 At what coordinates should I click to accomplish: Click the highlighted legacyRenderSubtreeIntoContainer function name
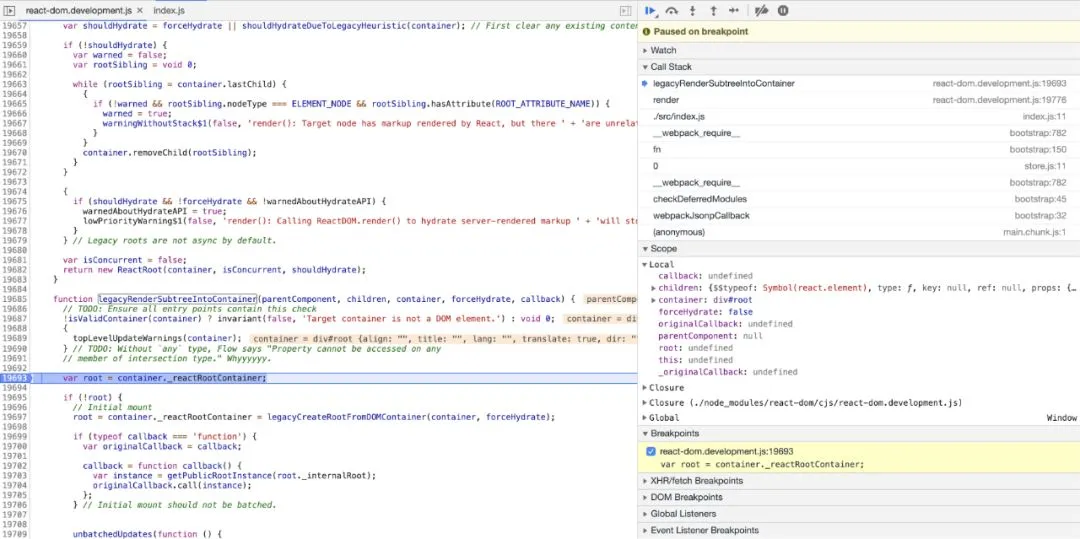tap(177, 299)
